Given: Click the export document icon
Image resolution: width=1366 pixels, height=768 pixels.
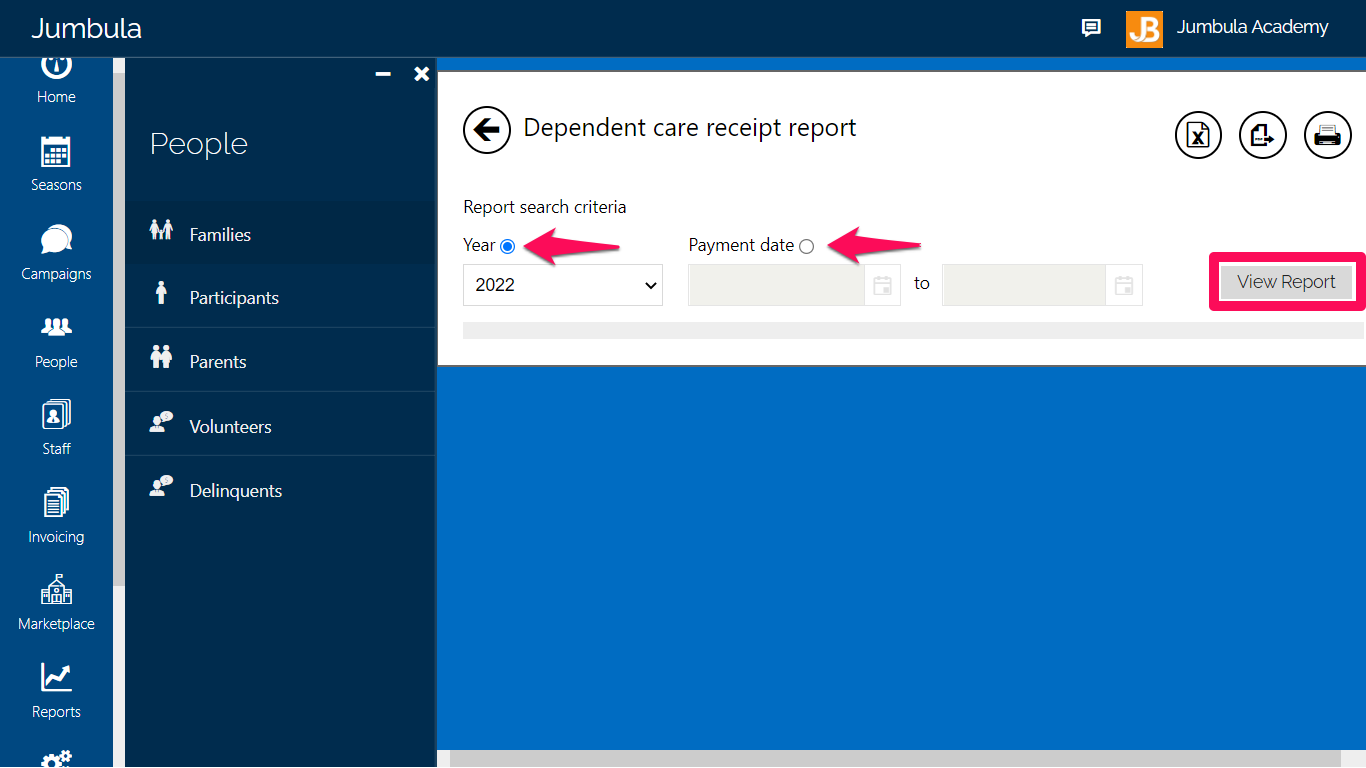Looking at the screenshot, I should coord(1263,134).
